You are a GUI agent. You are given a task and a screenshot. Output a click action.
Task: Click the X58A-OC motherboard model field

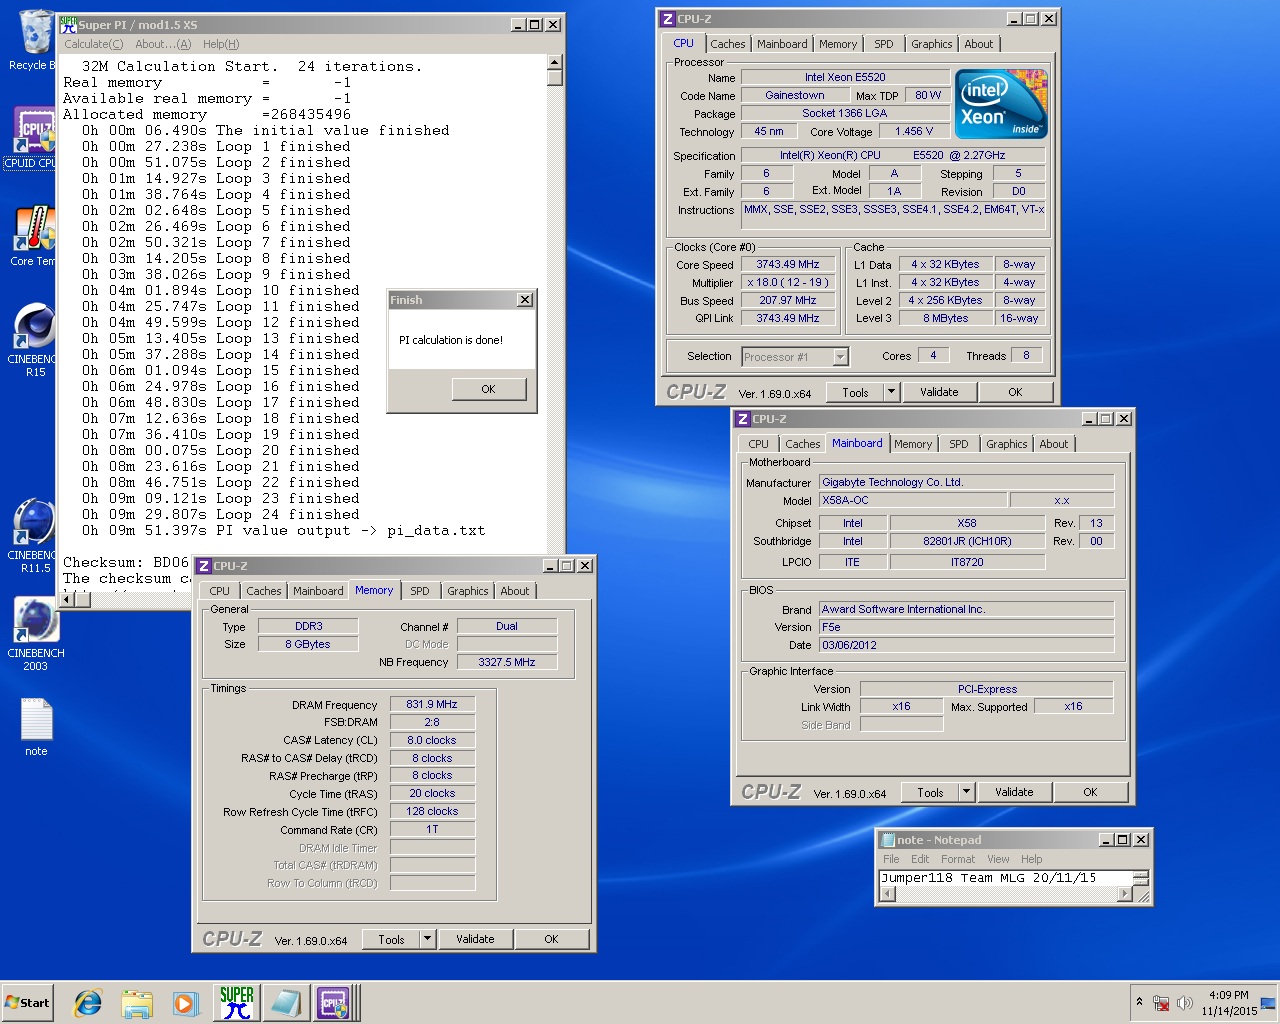(912, 500)
